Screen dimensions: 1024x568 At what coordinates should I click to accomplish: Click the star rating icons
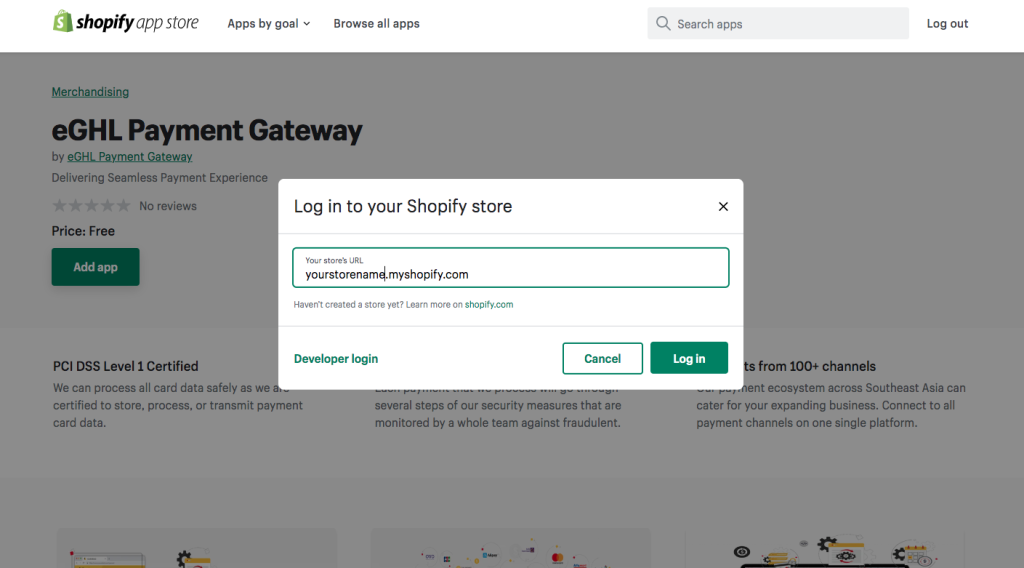(x=91, y=206)
